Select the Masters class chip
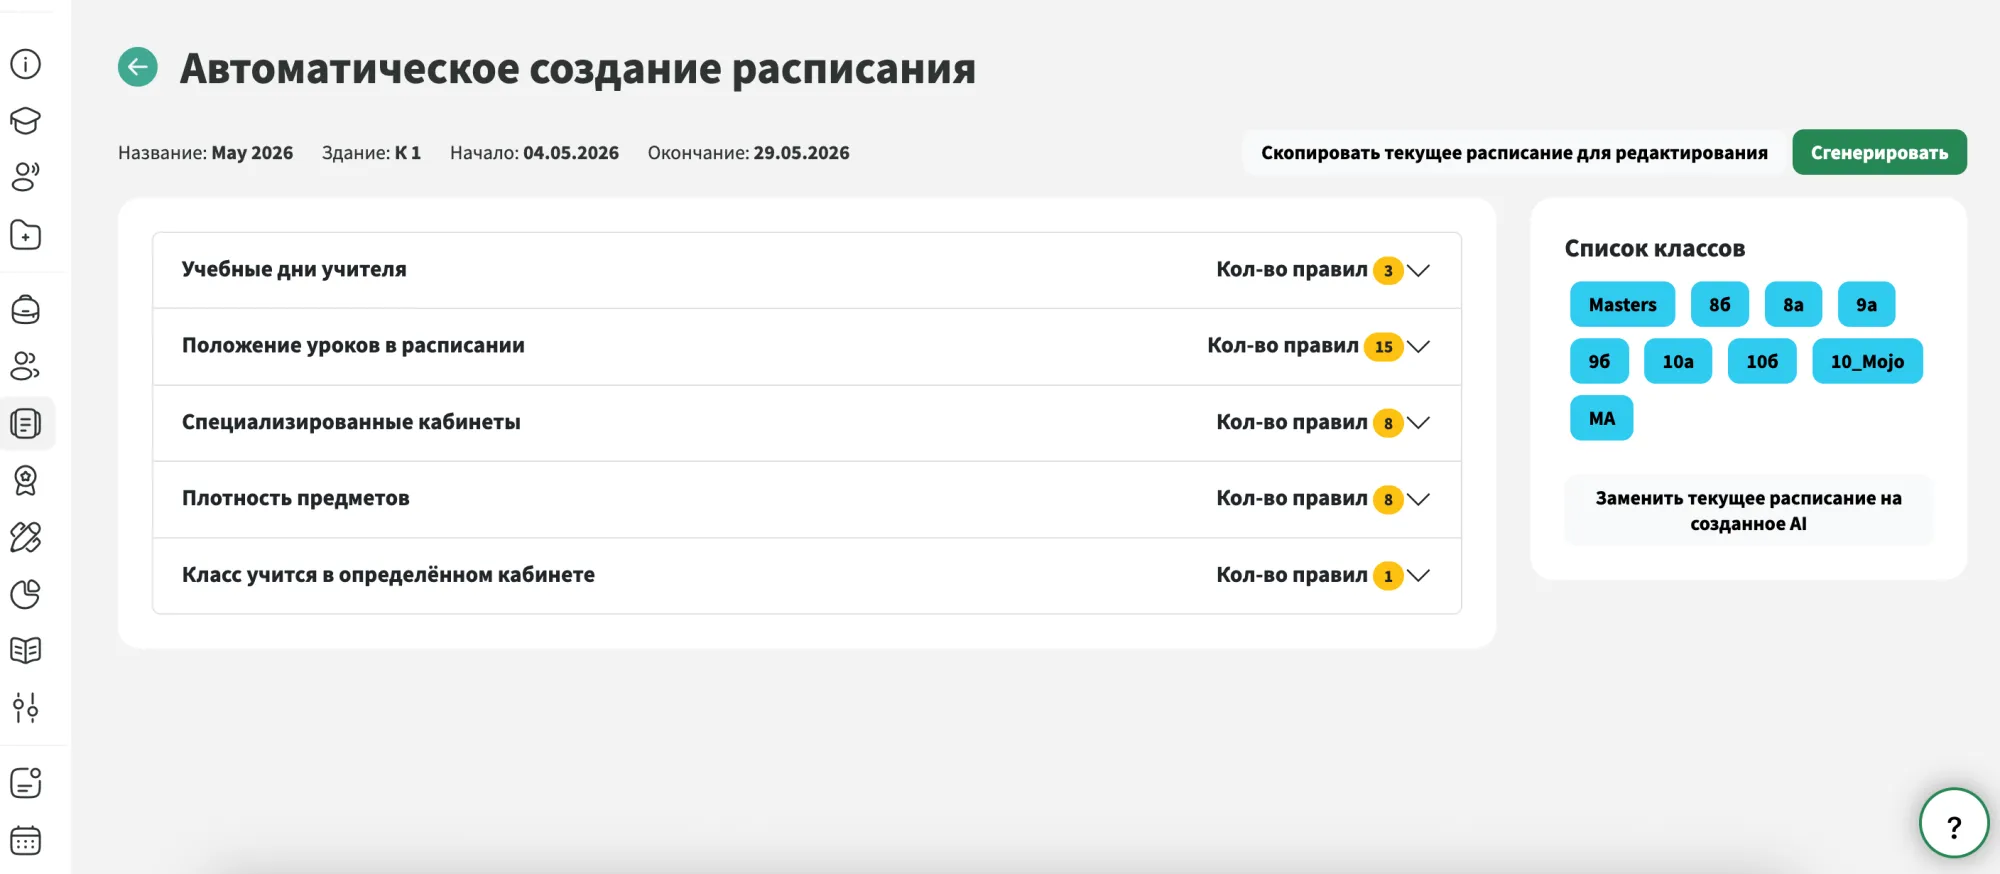Viewport: 2000px width, 874px height. click(1622, 304)
